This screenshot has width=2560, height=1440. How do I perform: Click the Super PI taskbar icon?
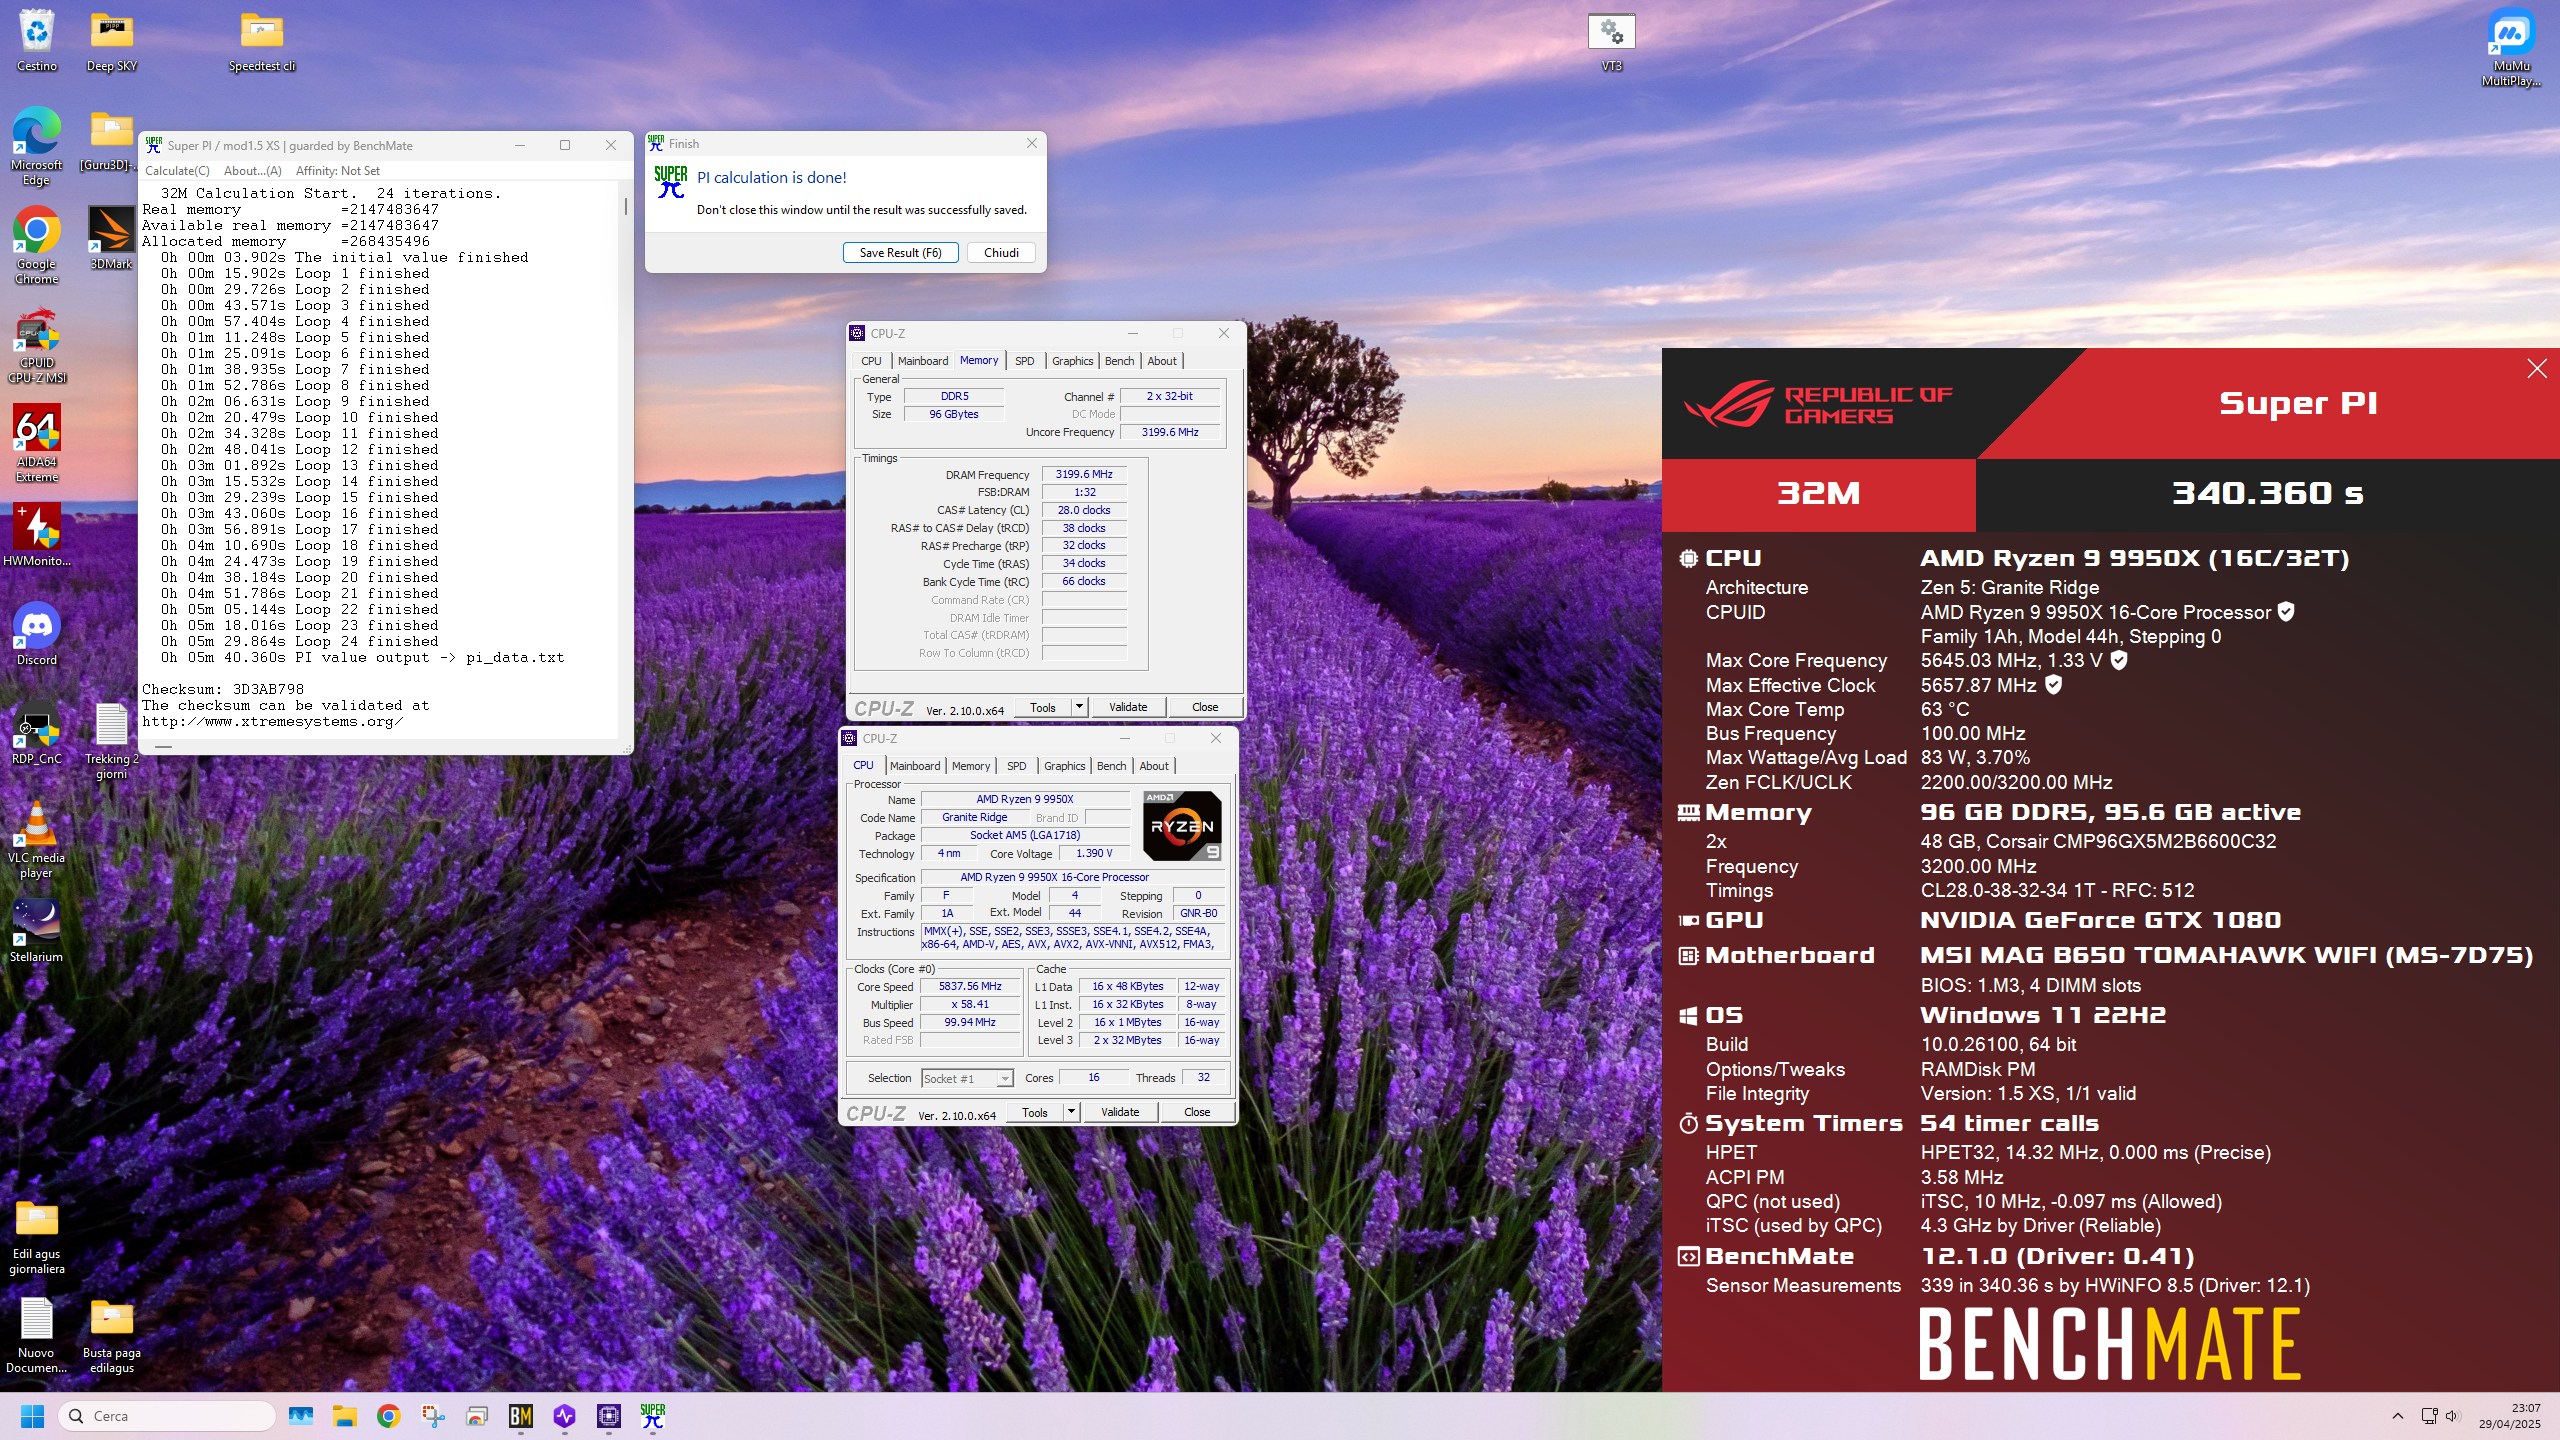[x=653, y=1416]
